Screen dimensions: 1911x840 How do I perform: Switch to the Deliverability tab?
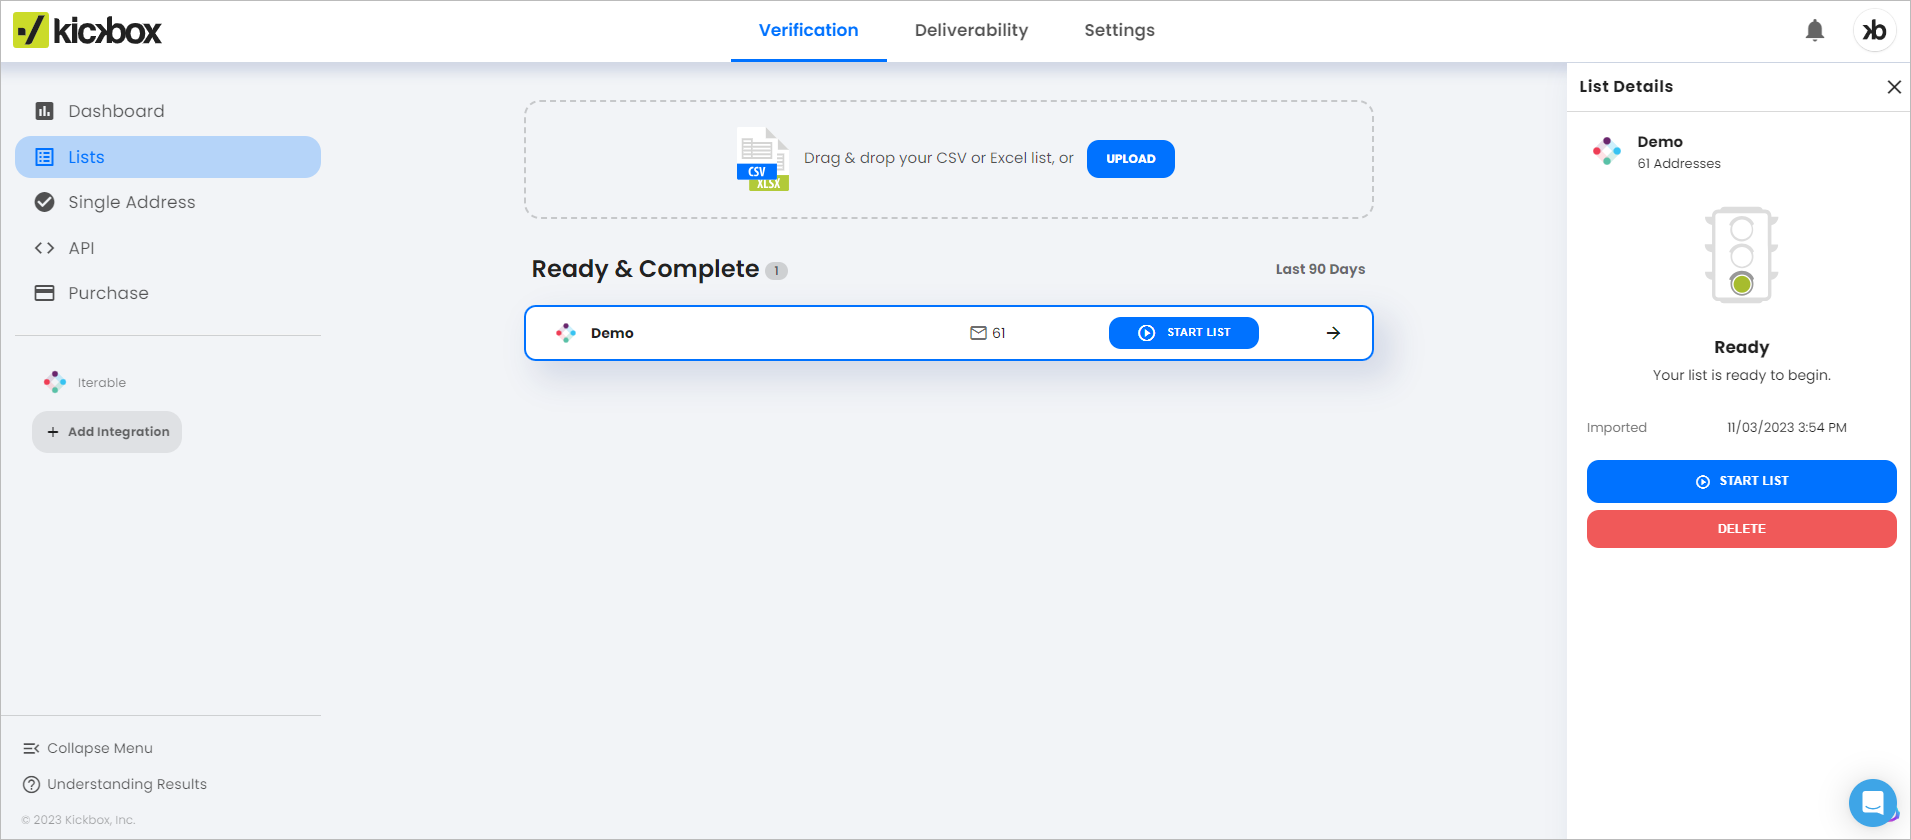point(971,30)
